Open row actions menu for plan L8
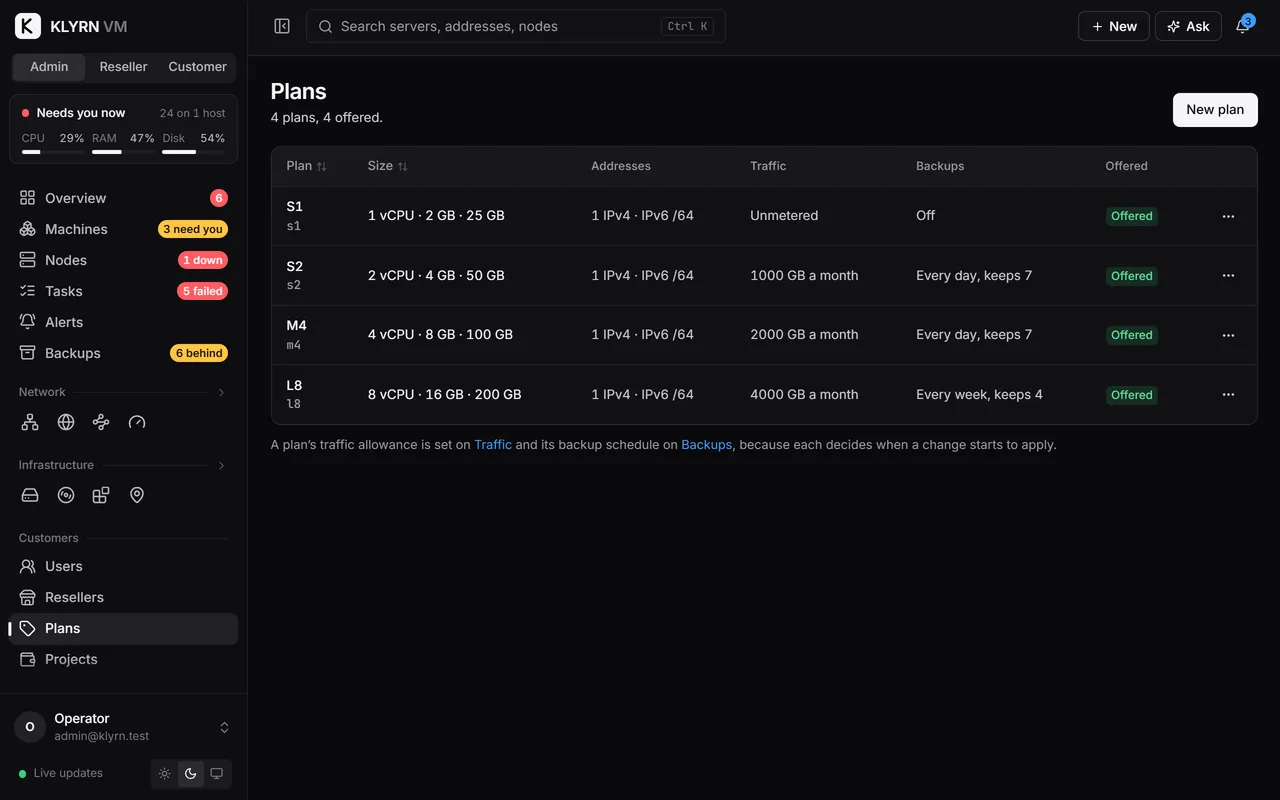The width and height of the screenshot is (1280, 800). pos(1228,395)
